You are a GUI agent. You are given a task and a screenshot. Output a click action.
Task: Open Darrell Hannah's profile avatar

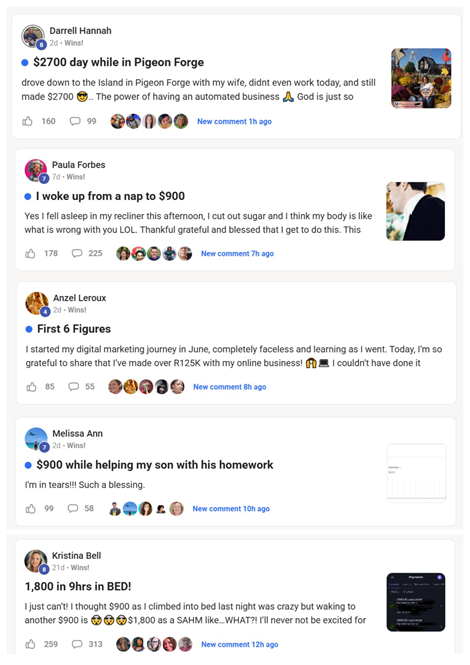pos(33,36)
